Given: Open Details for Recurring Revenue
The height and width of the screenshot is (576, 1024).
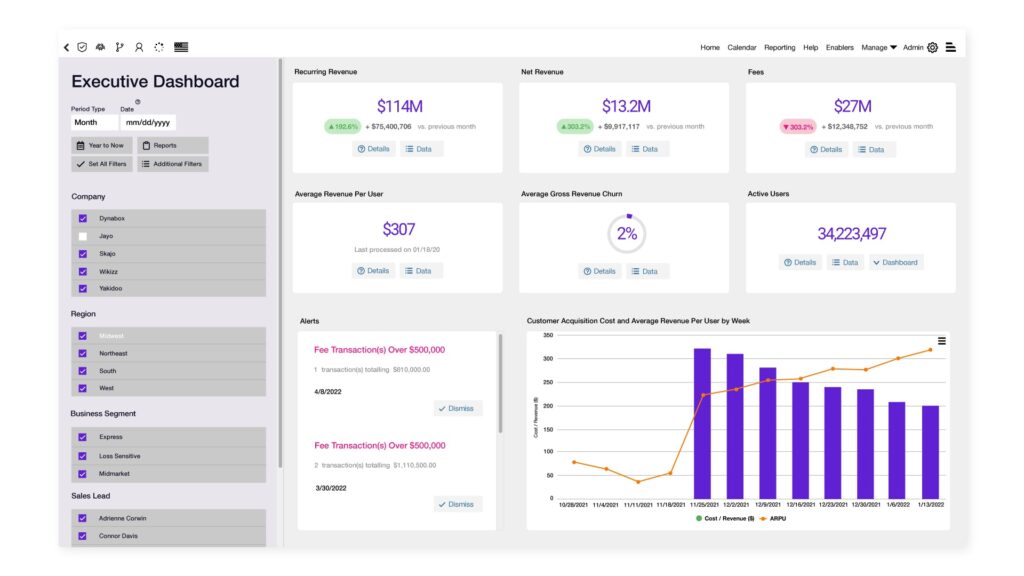Looking at the screenshot, I should click(x=374, y=149).
